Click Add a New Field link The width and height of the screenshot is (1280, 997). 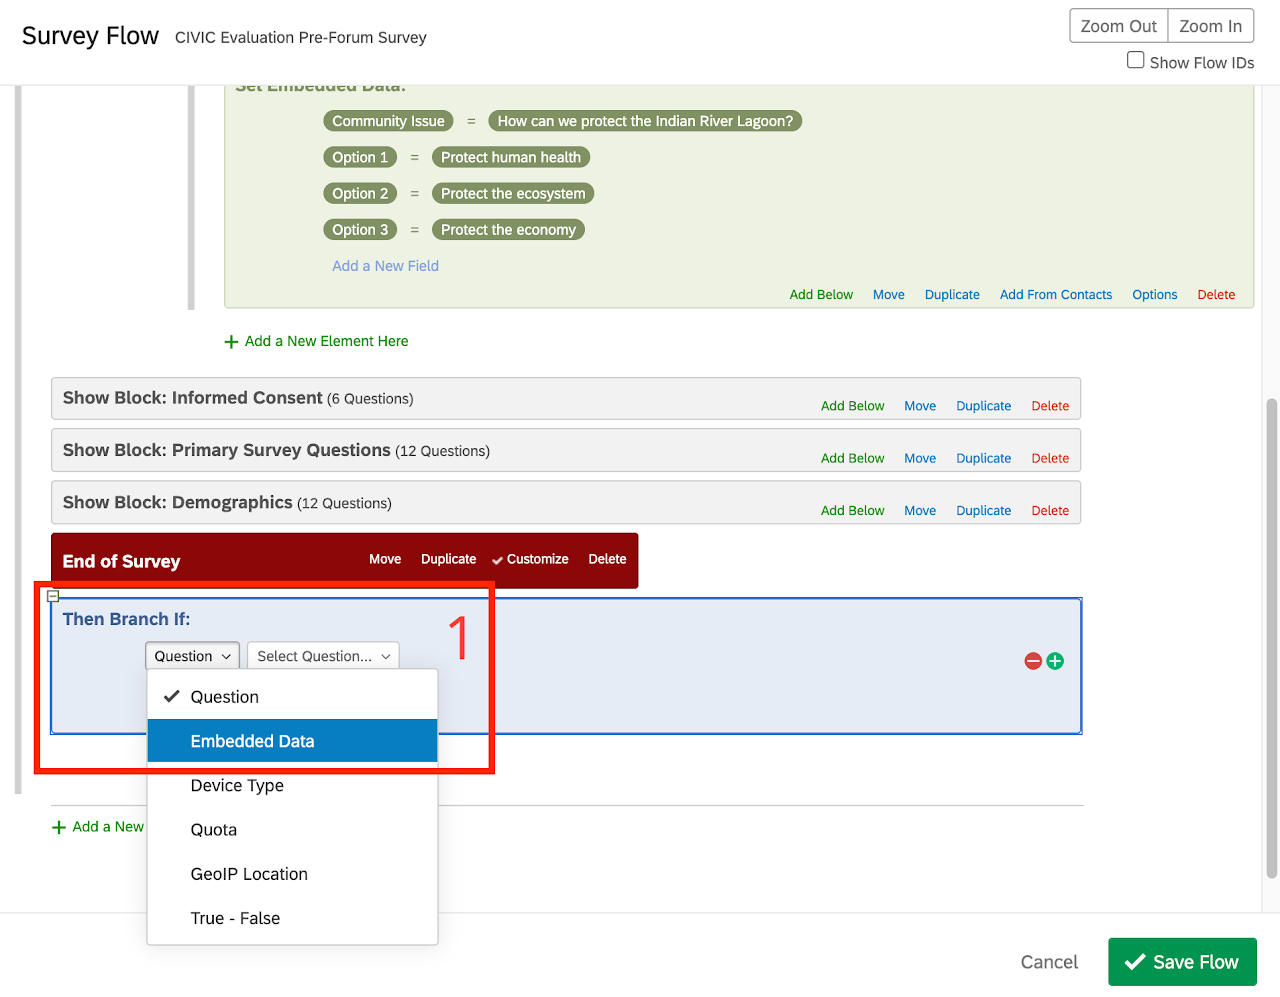pos(385,266)
